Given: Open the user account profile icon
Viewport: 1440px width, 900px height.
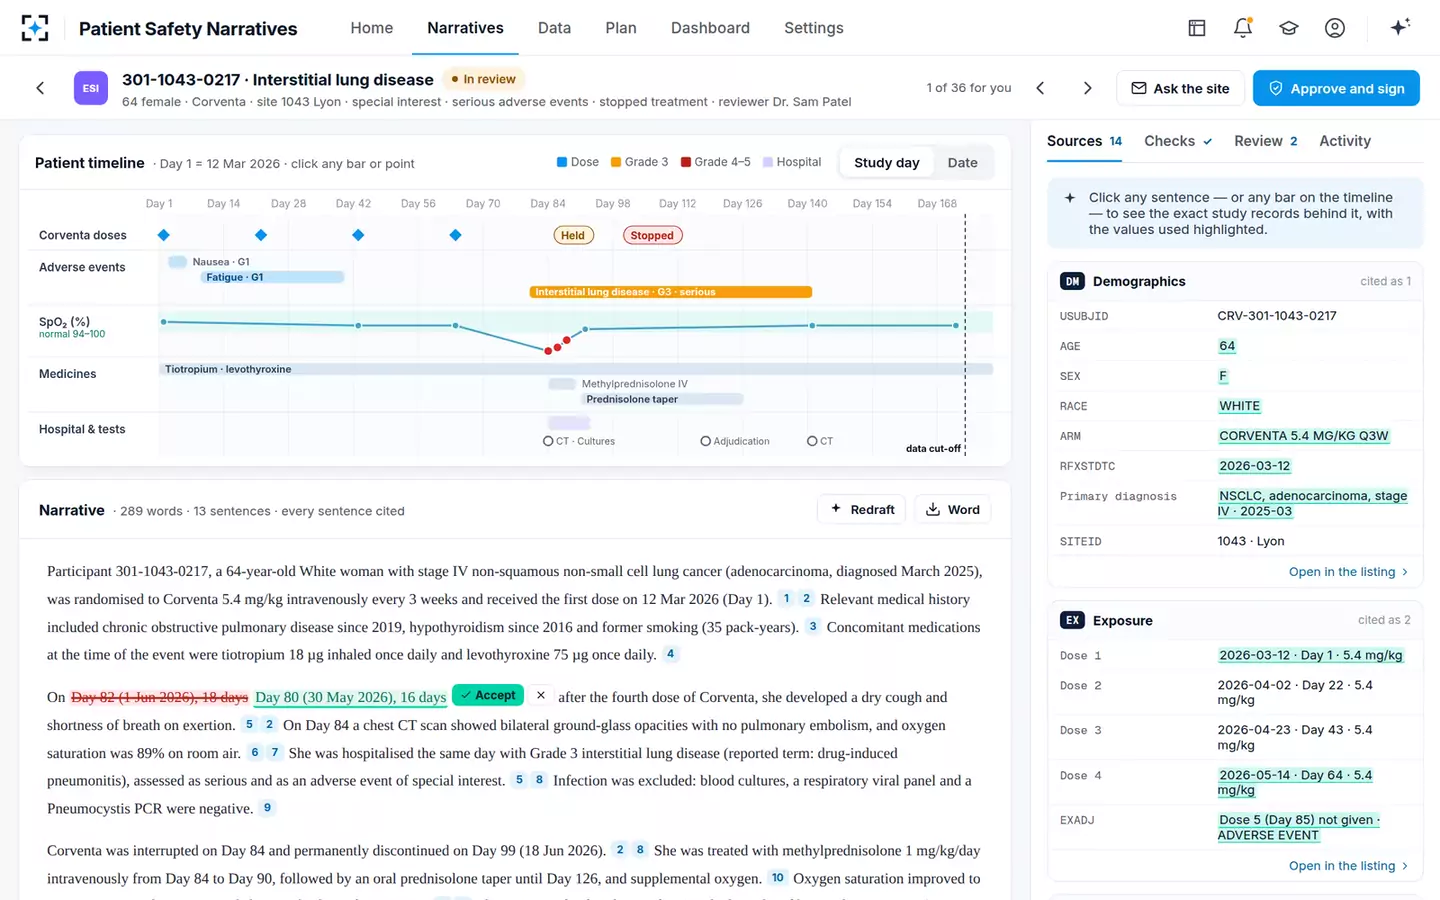Looking at the screenshot, I should point(1335,28).
